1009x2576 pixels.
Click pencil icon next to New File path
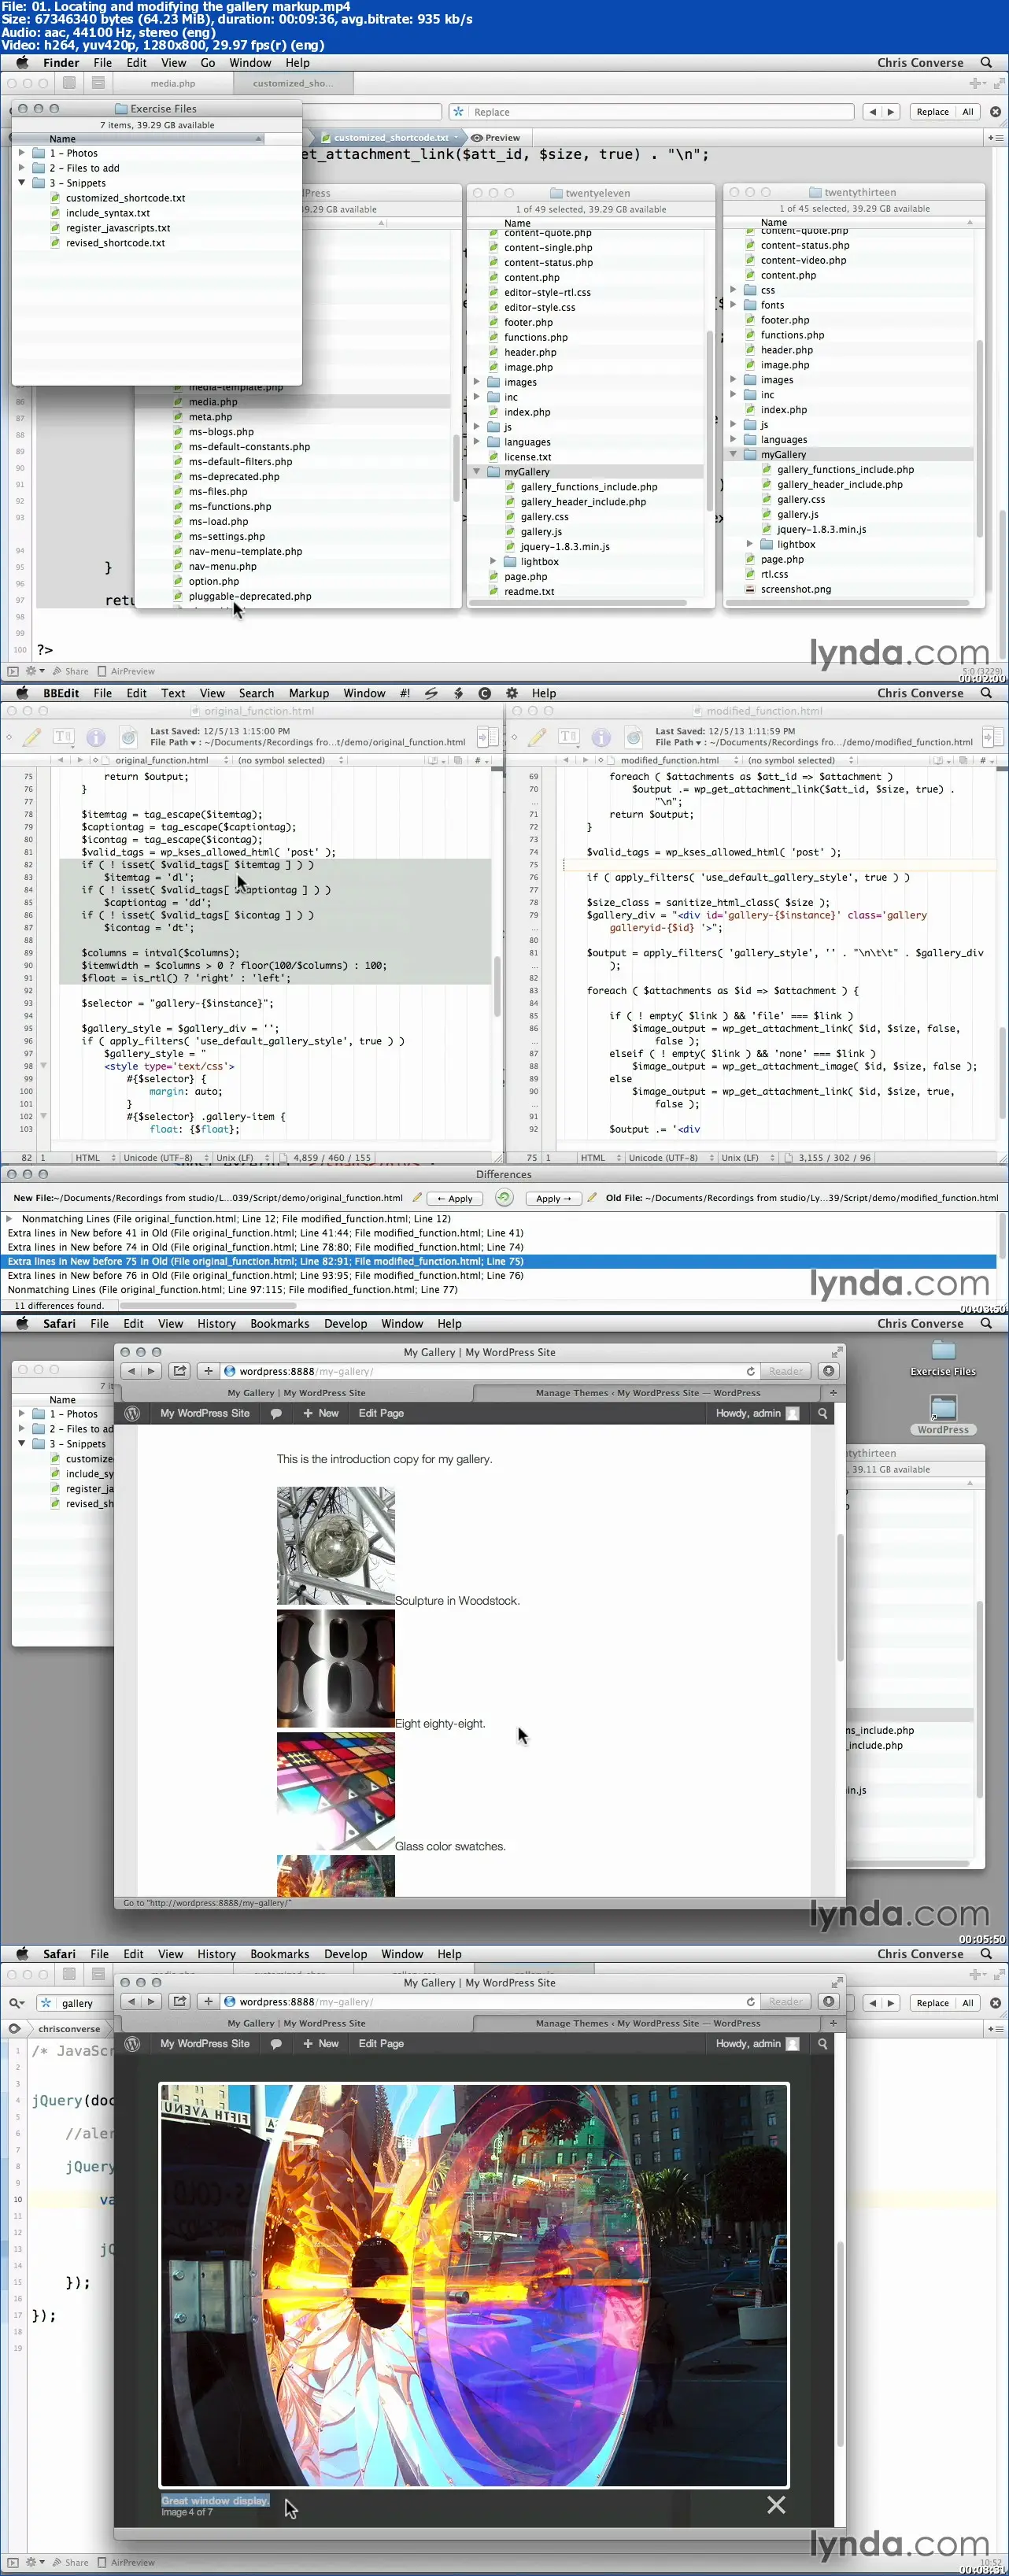417,1197
